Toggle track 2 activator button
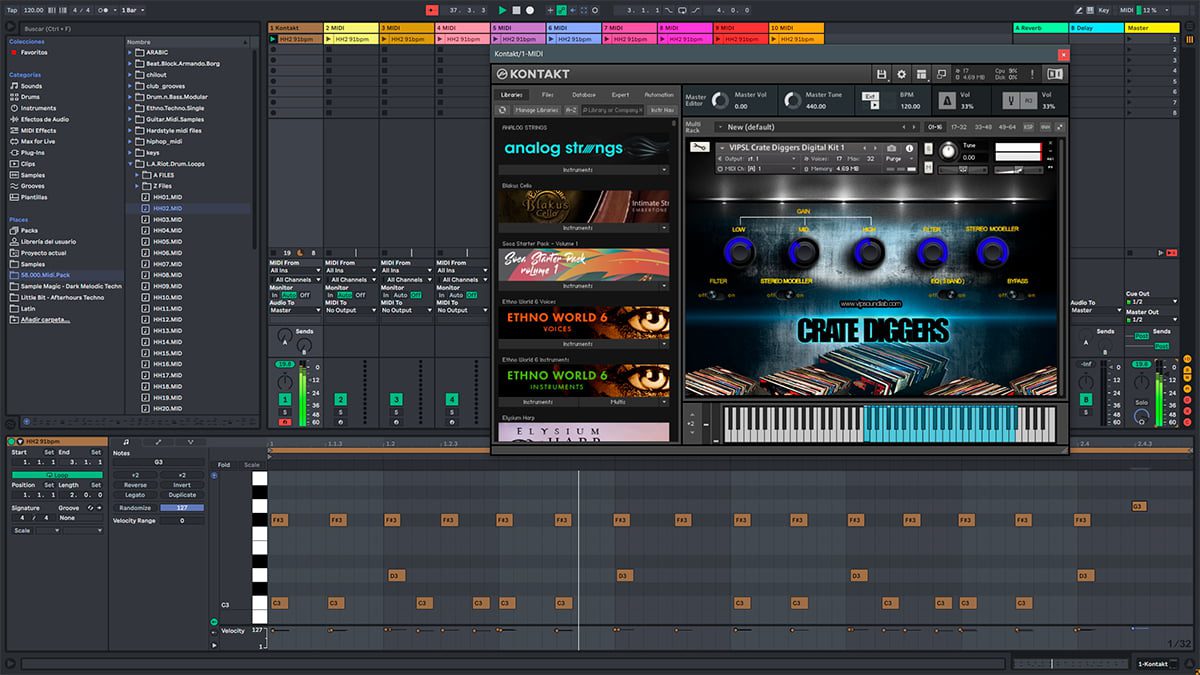The image size is (1200, 675). 341,400
